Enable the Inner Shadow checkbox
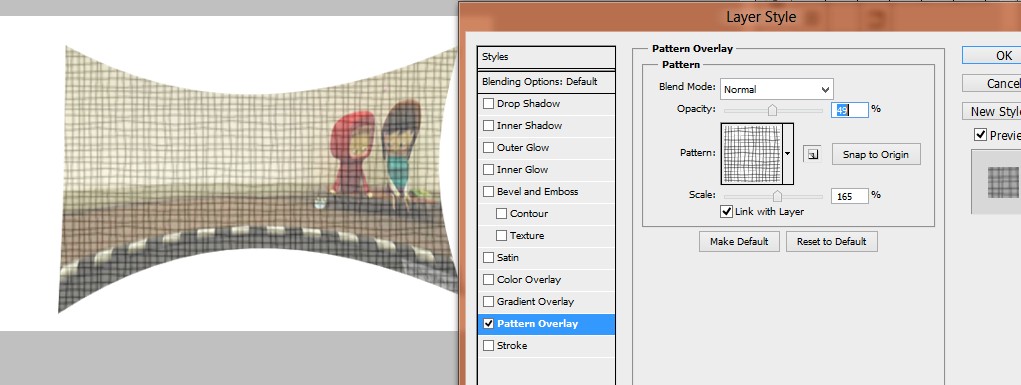 (x=488, y=126)
